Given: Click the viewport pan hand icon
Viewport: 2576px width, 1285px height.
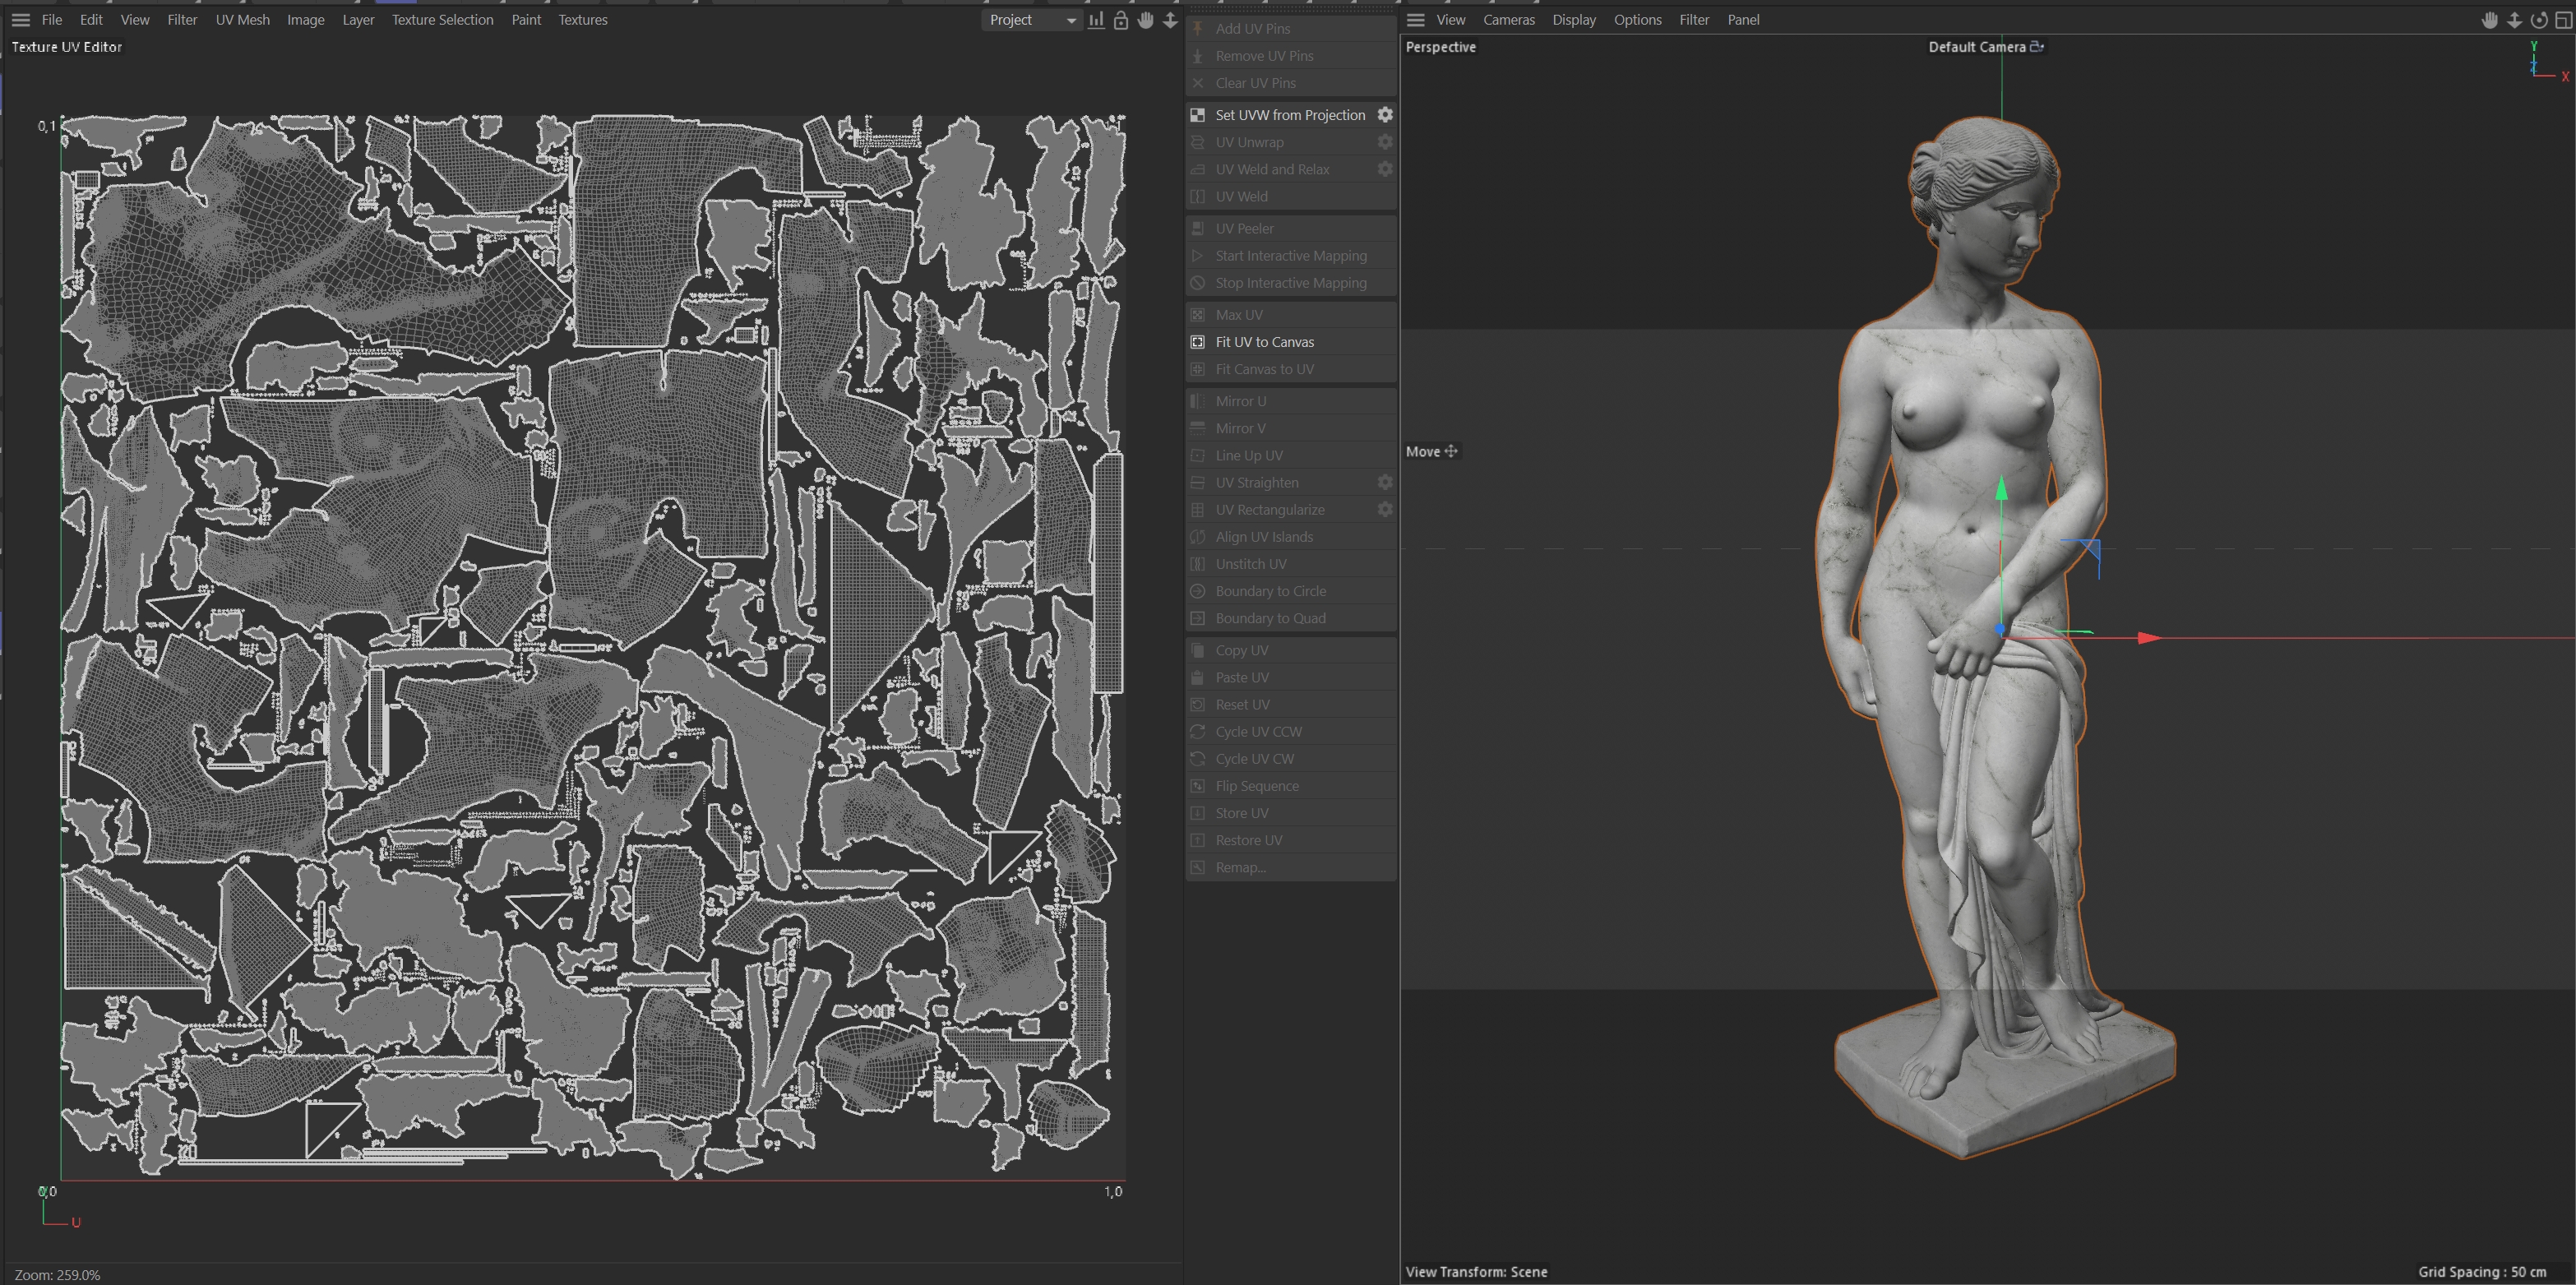Looking at the screenshot, I should [x=2489, y=20].
